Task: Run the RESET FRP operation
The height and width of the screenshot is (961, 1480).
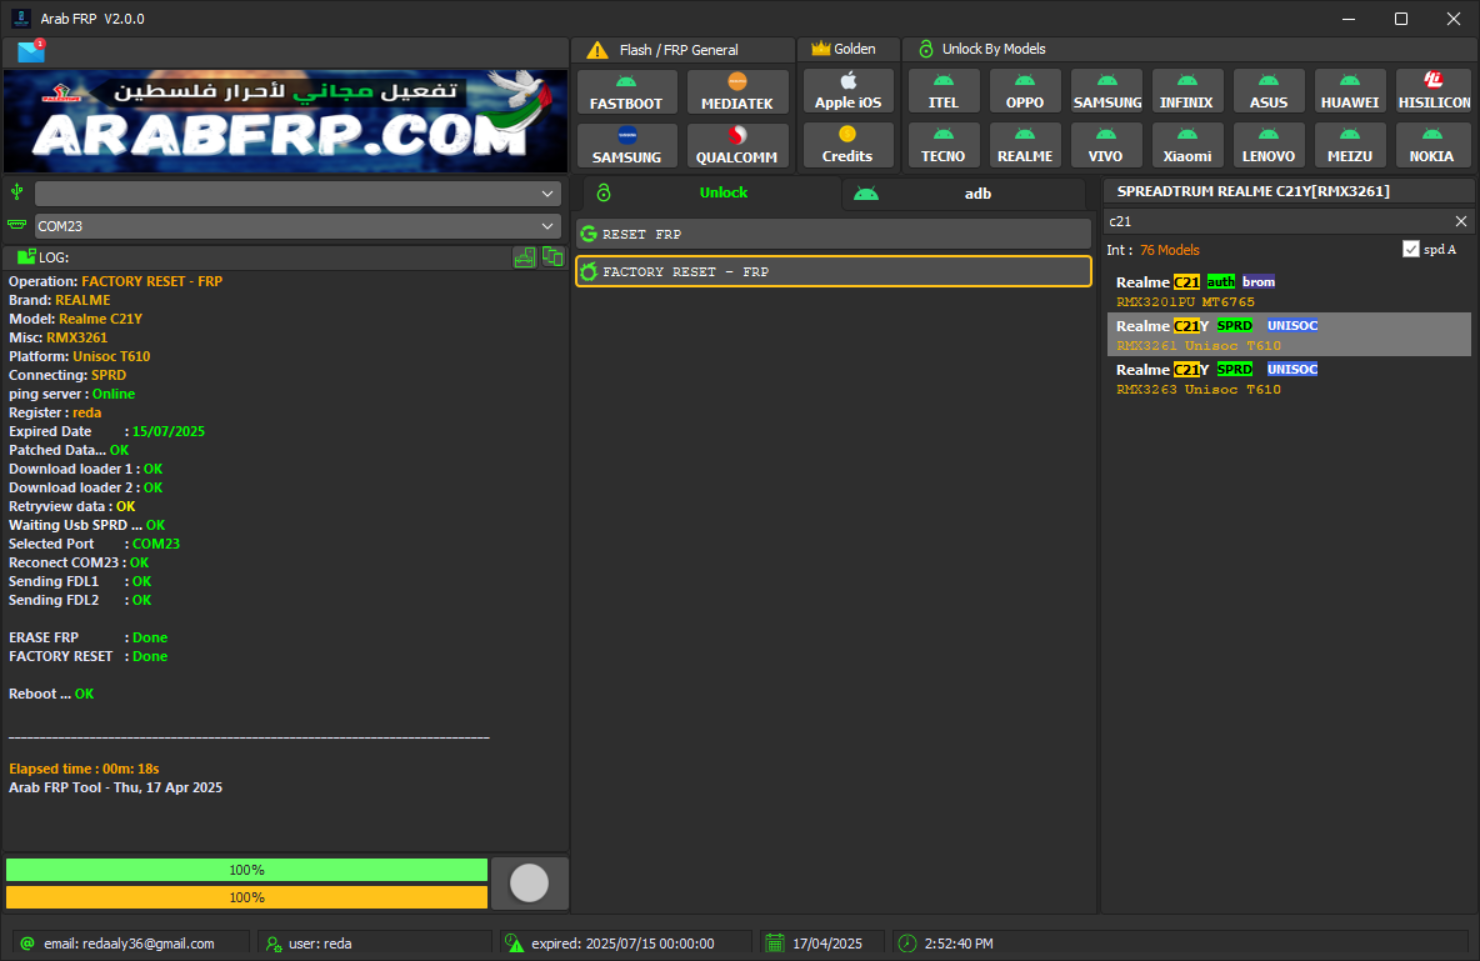Action: point(833,234)
